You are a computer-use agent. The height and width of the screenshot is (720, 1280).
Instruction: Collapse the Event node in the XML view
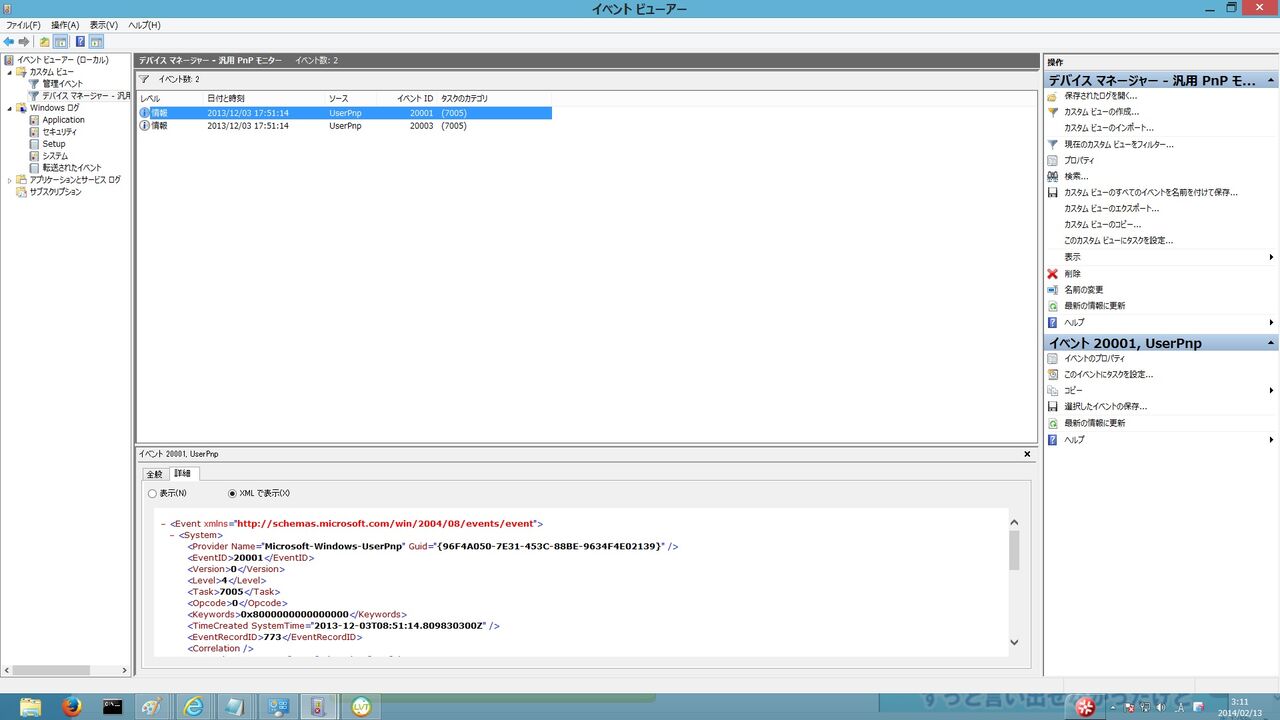click(x=163, y=523)
